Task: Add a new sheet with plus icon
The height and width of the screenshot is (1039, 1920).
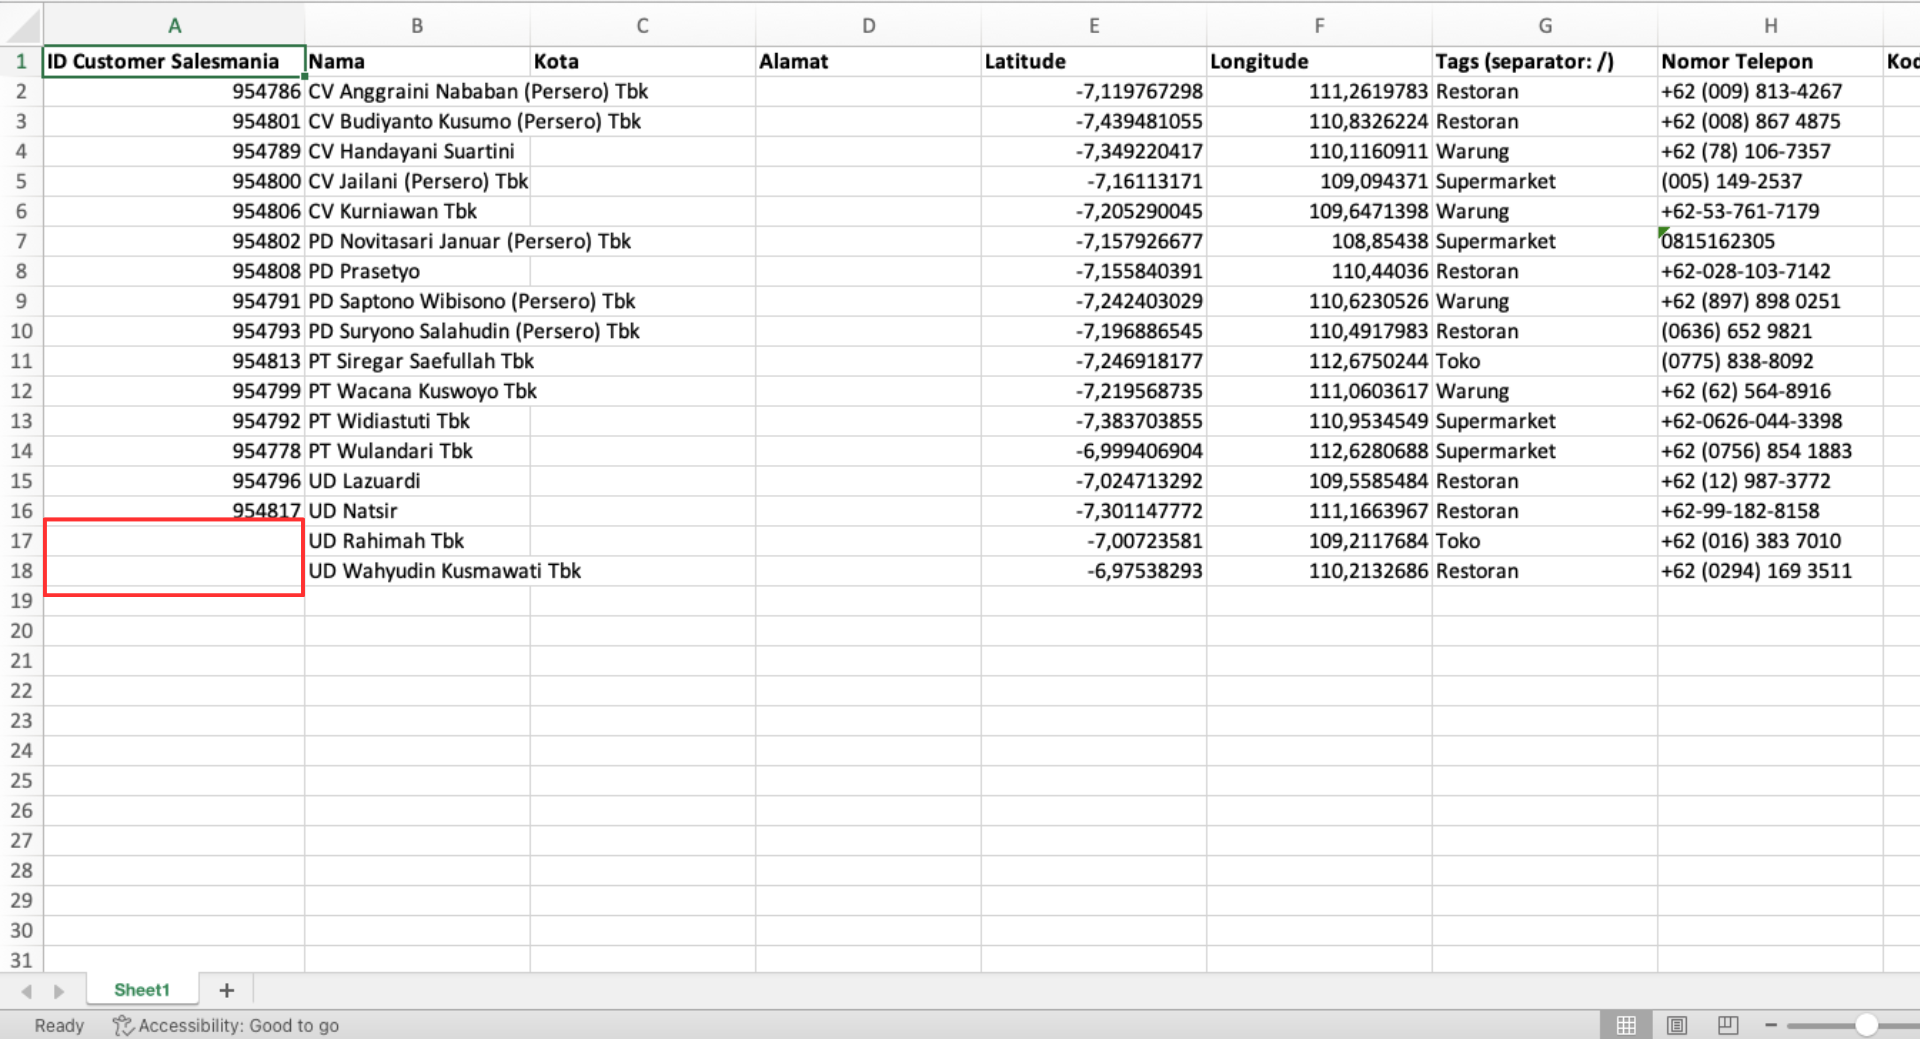Action: pyautogui.click(x=227, y=990)
